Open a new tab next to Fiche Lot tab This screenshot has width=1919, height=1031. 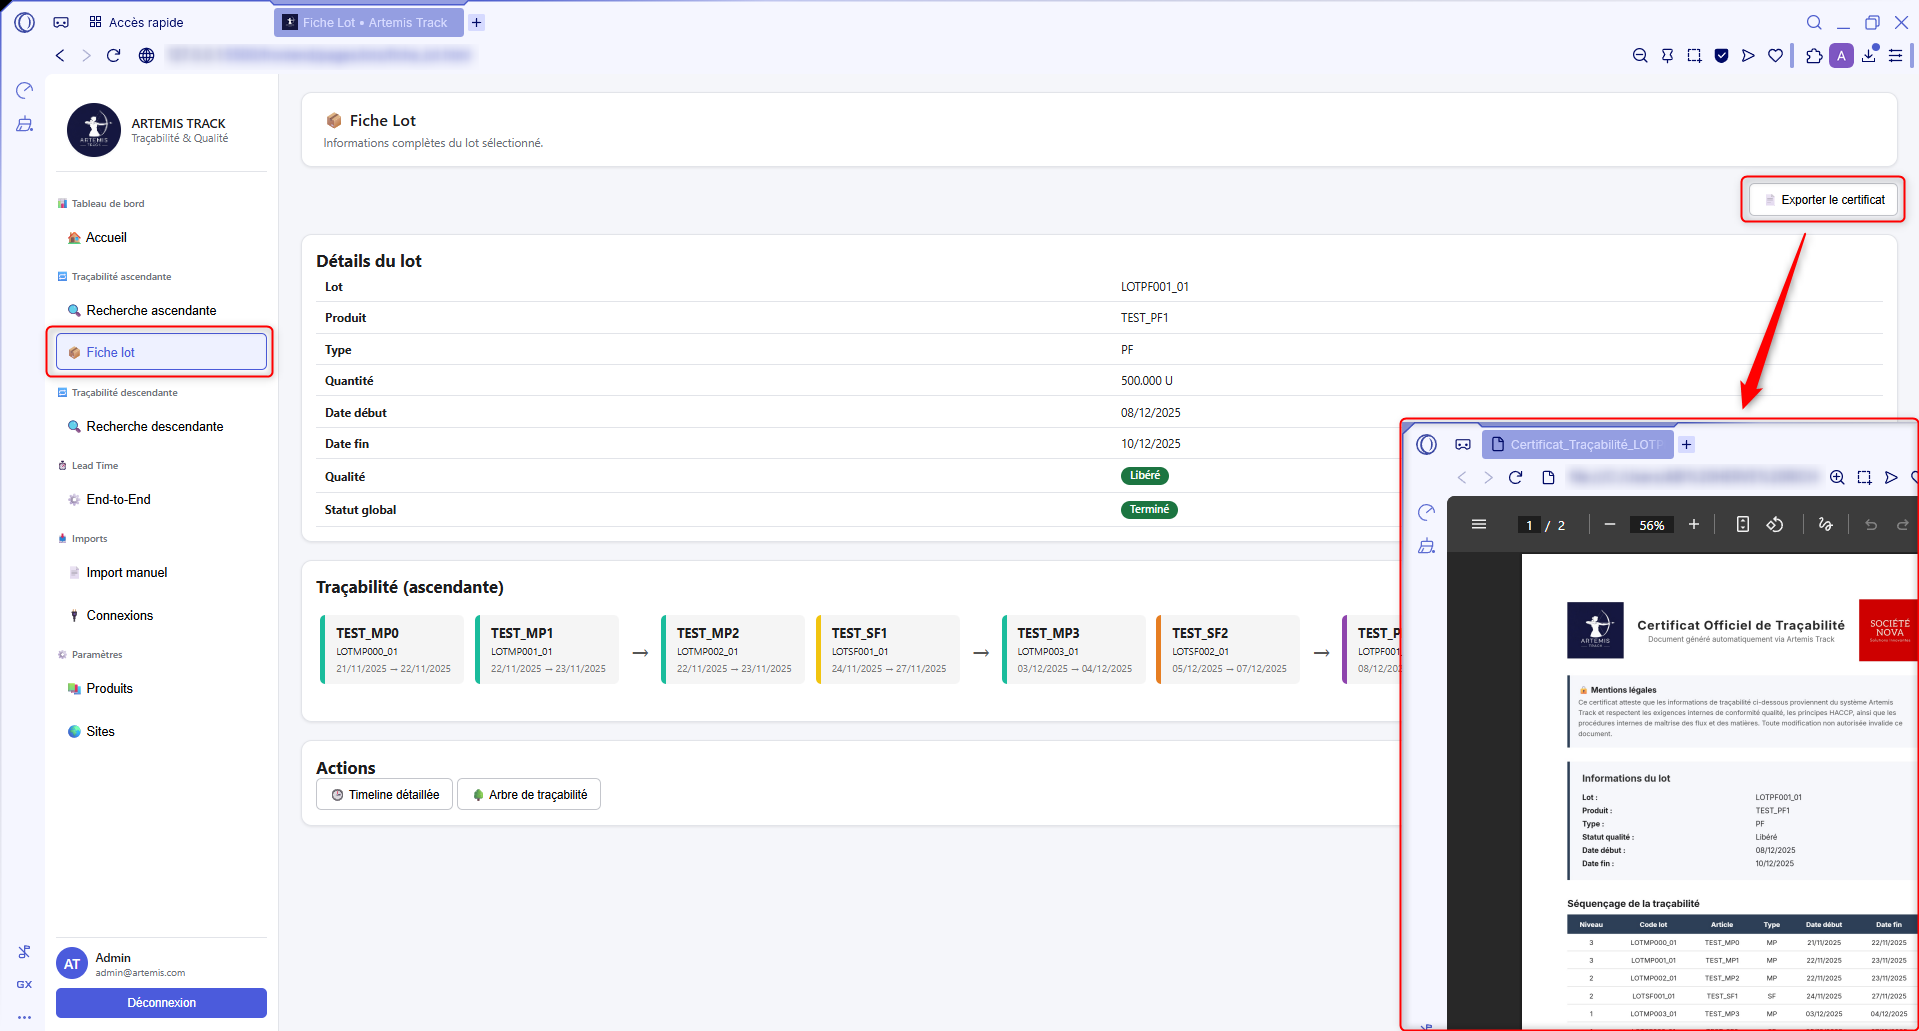477,22
